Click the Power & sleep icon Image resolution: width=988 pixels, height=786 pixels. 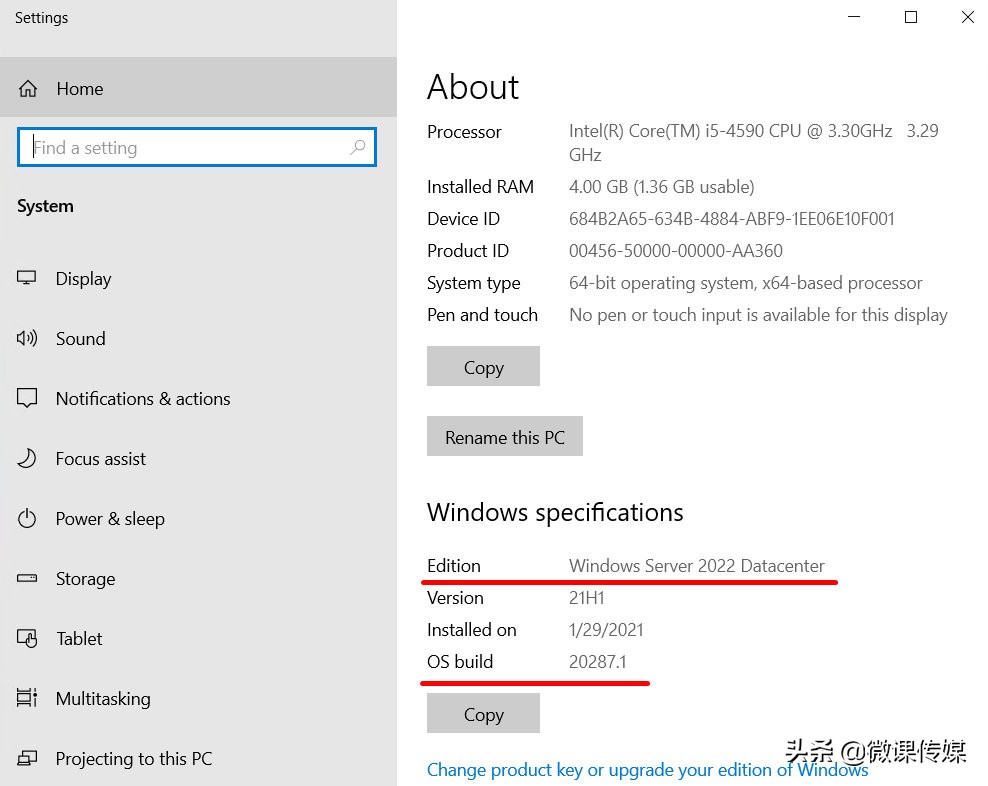click(26, 519)
